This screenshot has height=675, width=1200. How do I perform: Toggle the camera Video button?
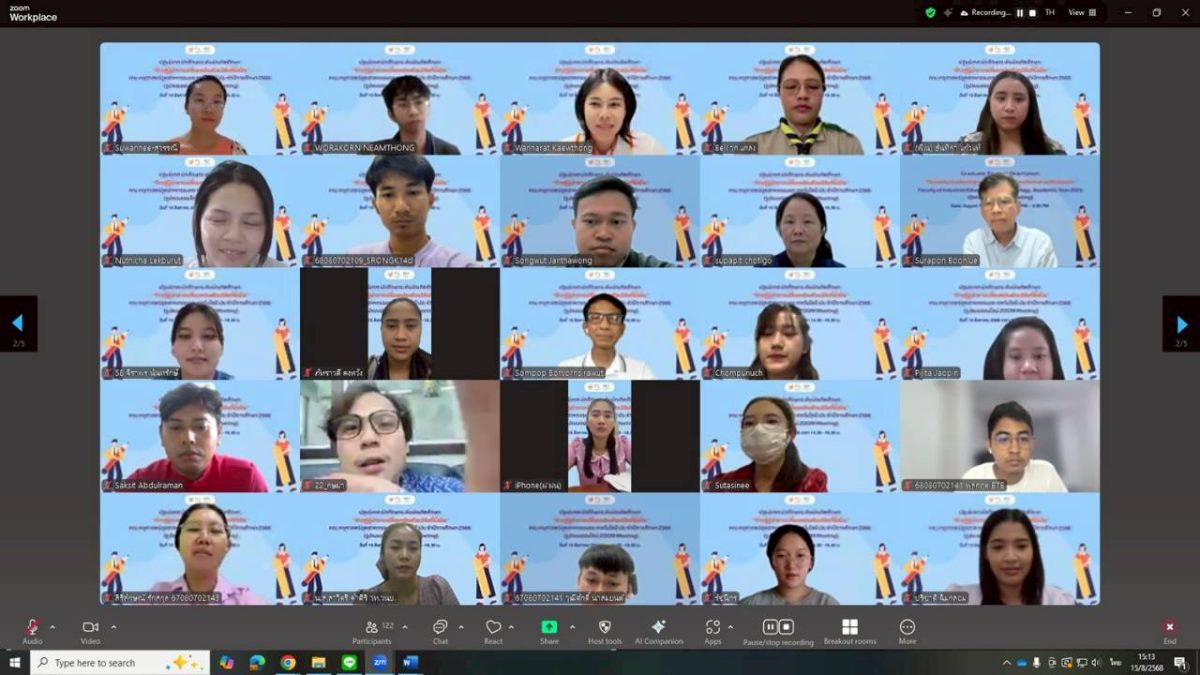pyautogui.click(x=90, y=627)
